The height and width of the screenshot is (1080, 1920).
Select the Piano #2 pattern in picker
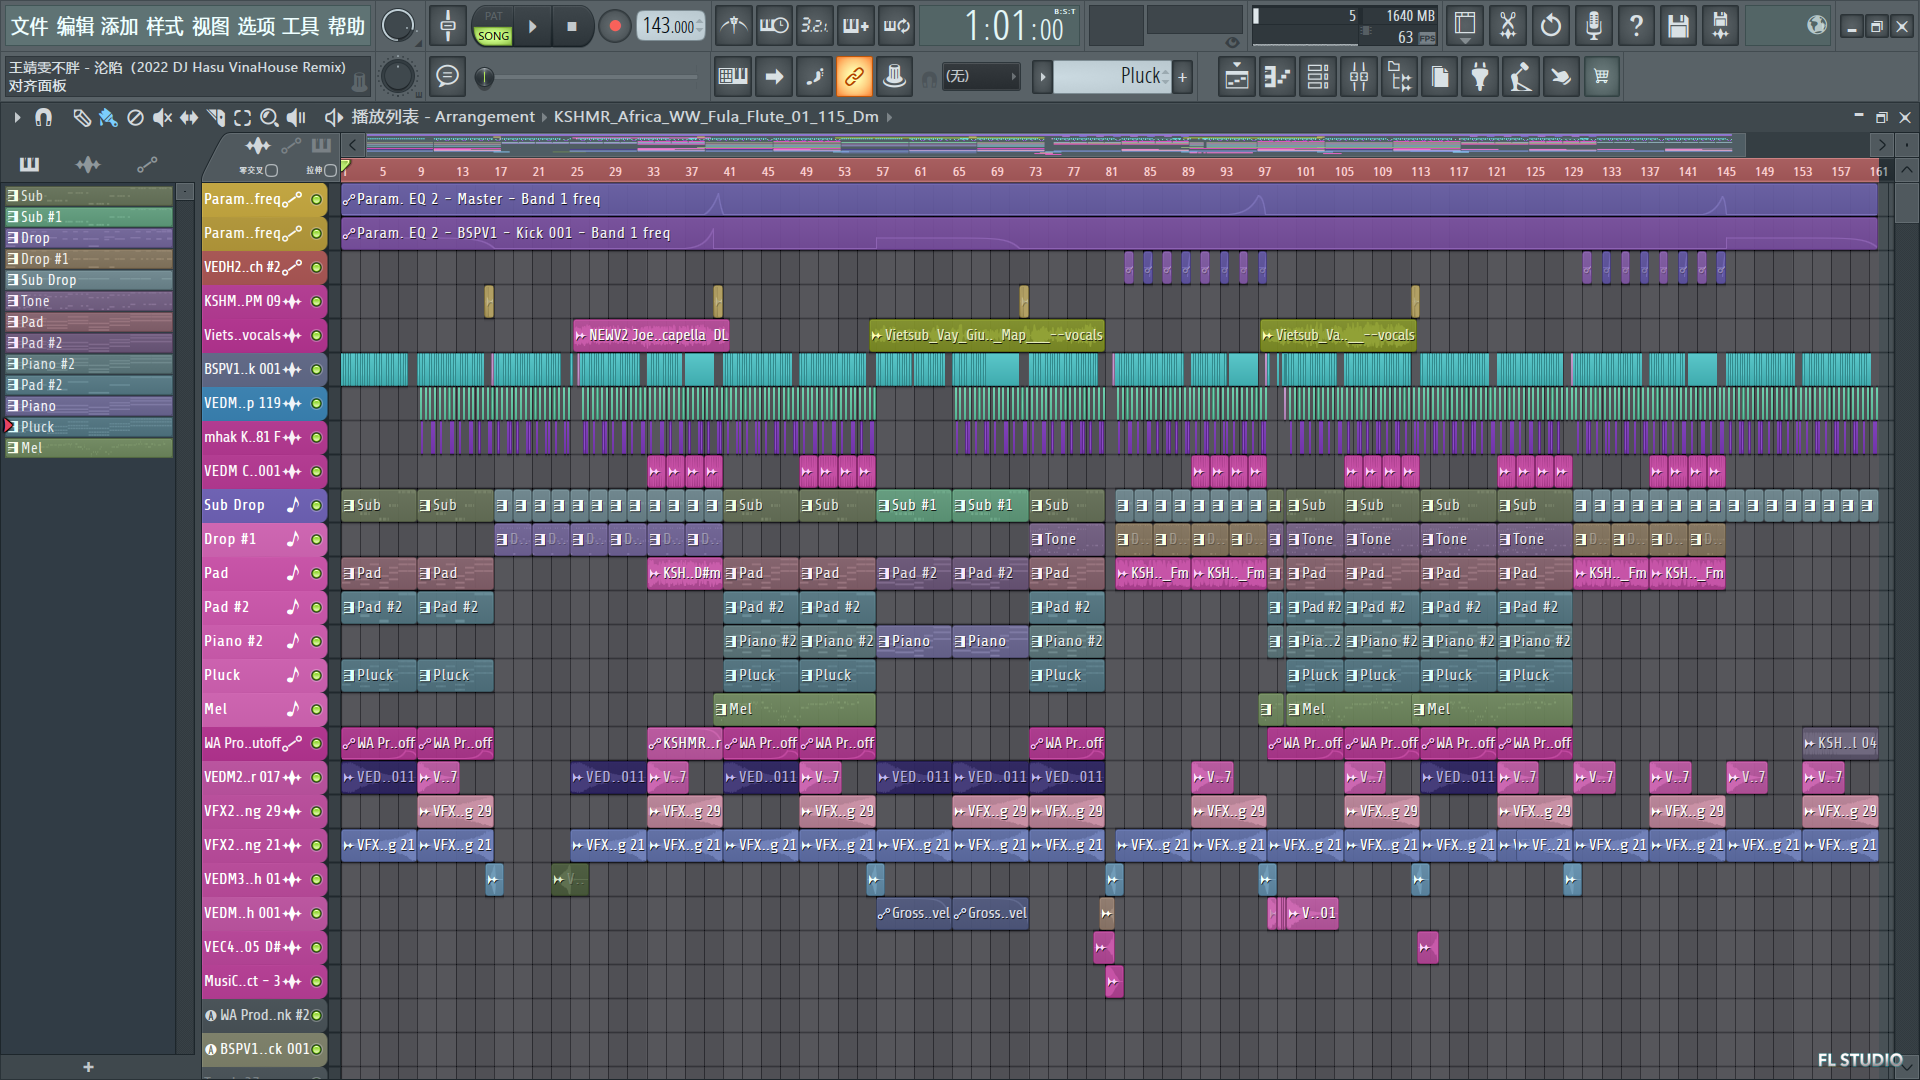click(x=89, y=364)
